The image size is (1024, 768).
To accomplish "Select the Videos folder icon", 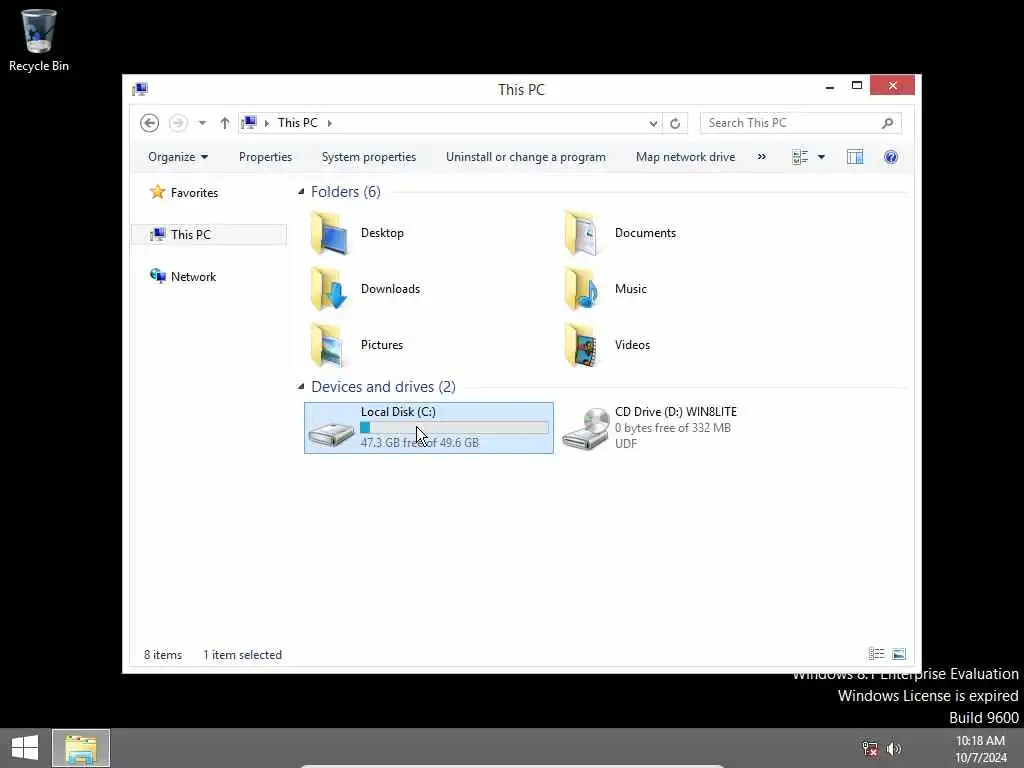I will (x=581, y=345).
